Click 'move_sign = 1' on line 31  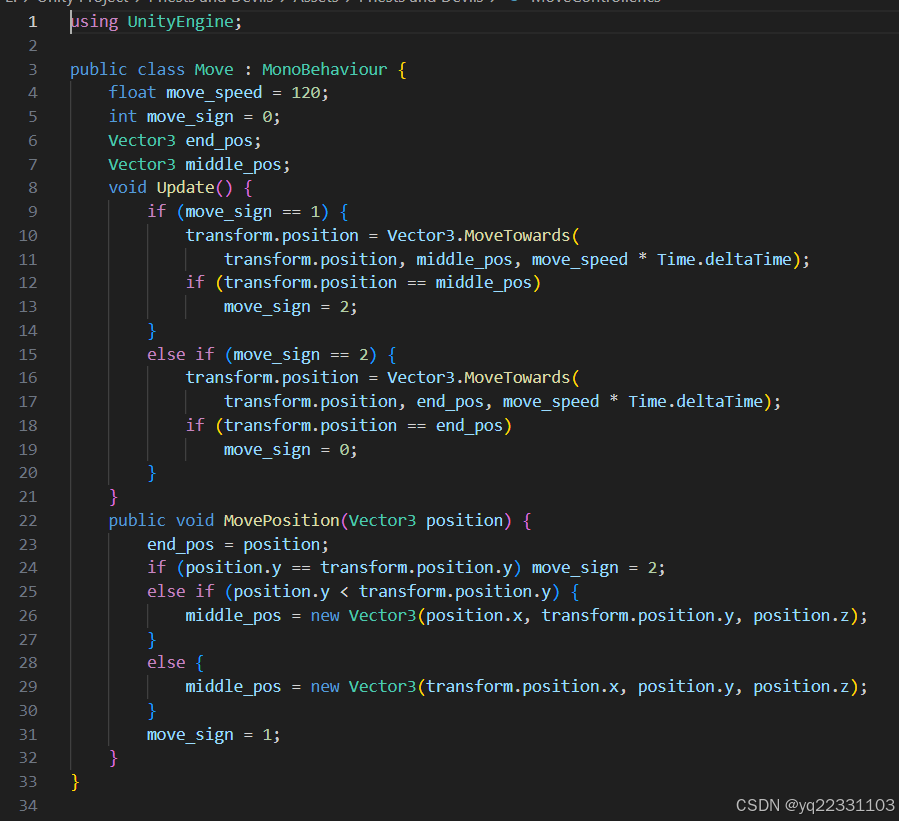coord(209,734)
